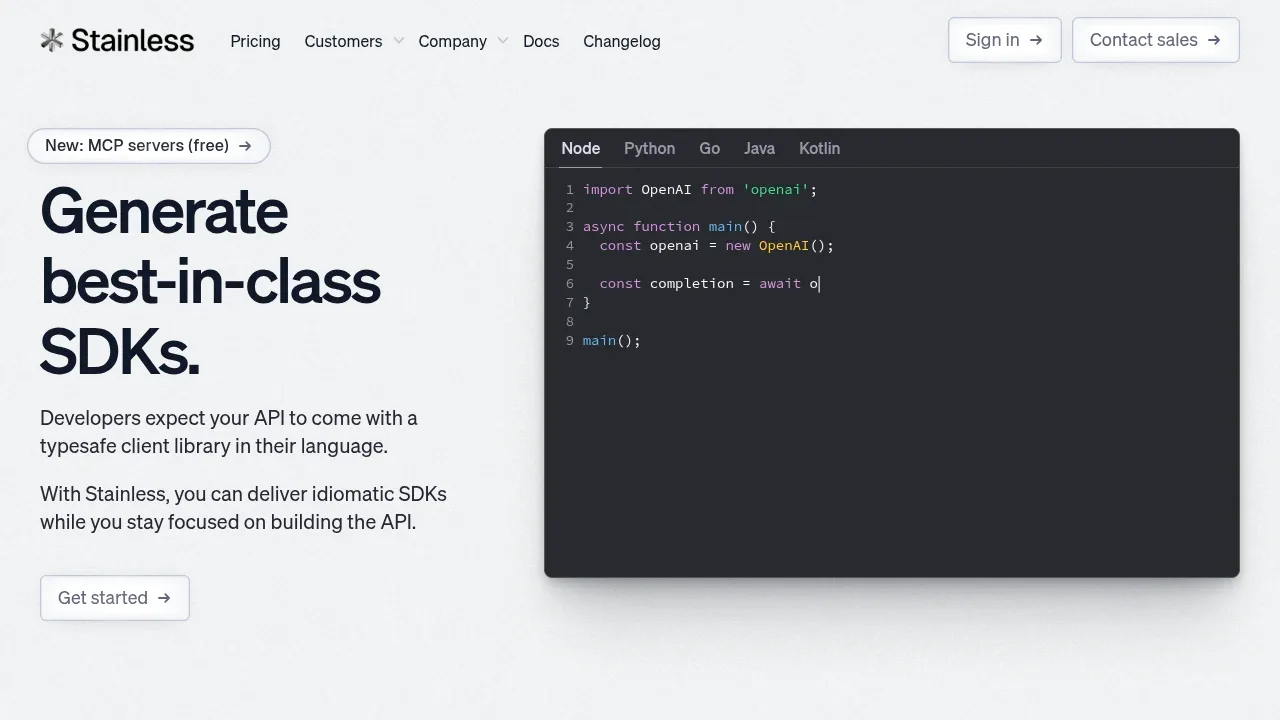The height and width of the screenshot is (720, 1280).
Task: Switch to the Python code tab
Action: [650, 148]
